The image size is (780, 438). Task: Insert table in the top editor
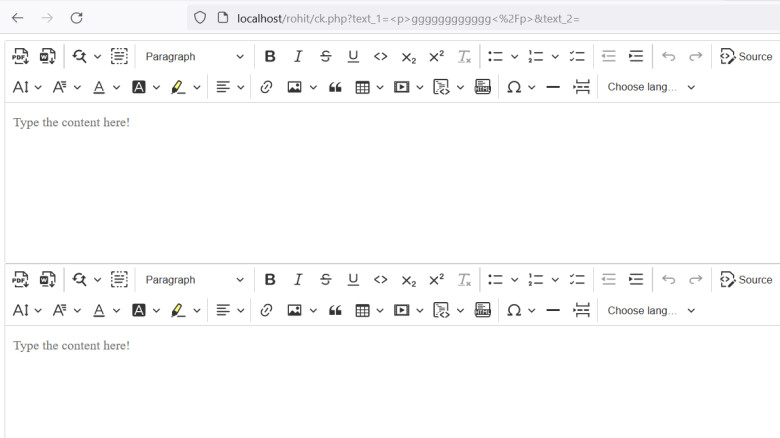[x=362, y=87]
